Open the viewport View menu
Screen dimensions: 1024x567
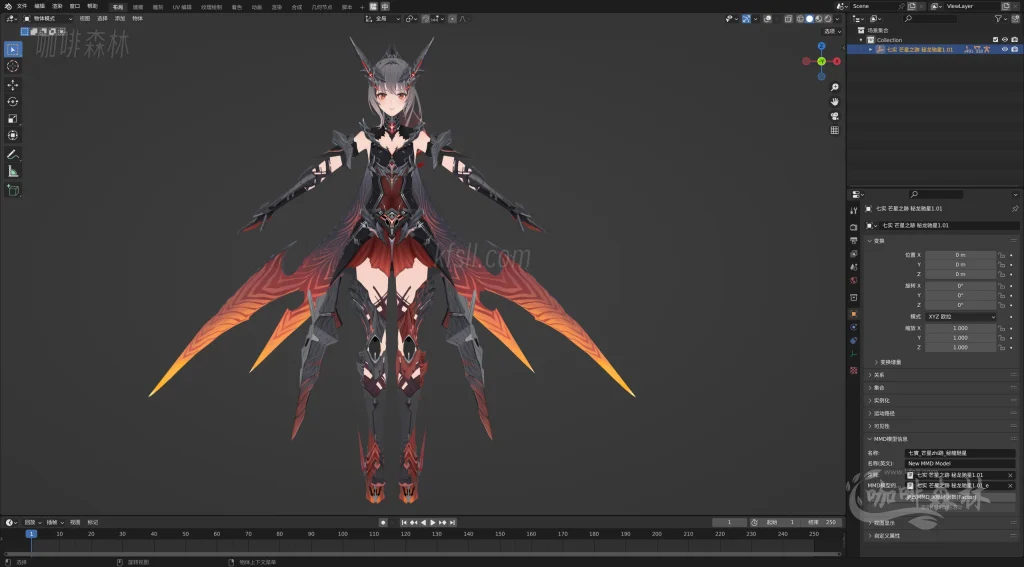coord(85,19)
